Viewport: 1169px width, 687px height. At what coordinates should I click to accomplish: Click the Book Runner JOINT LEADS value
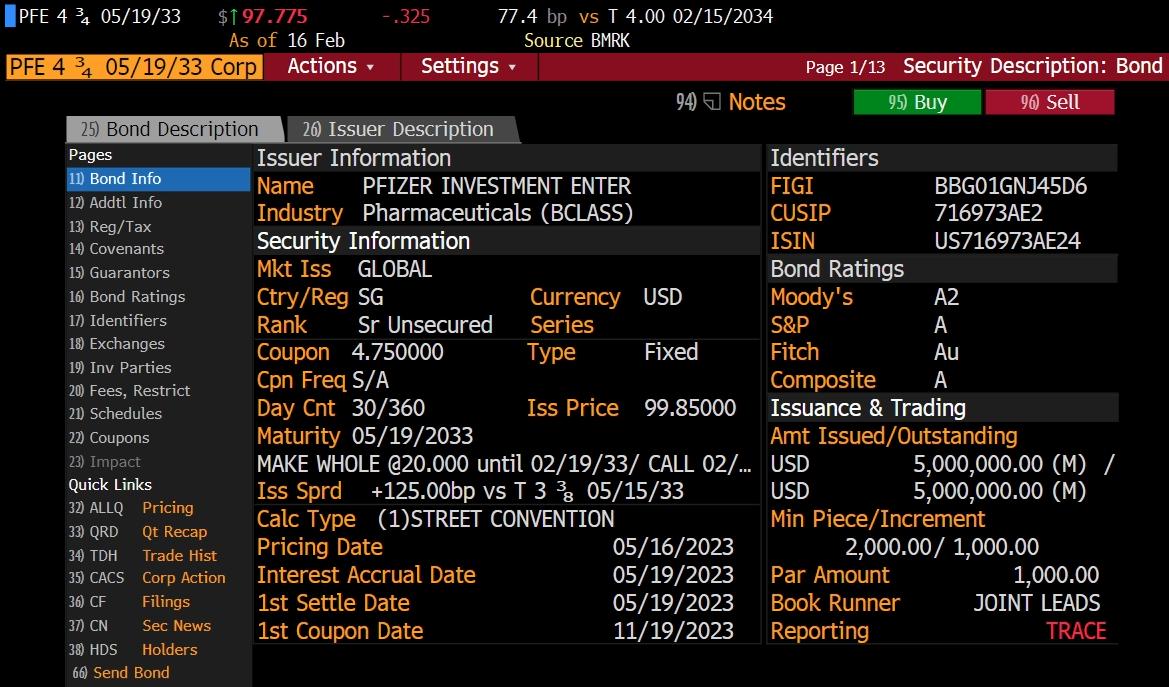tap(1036, 603)
